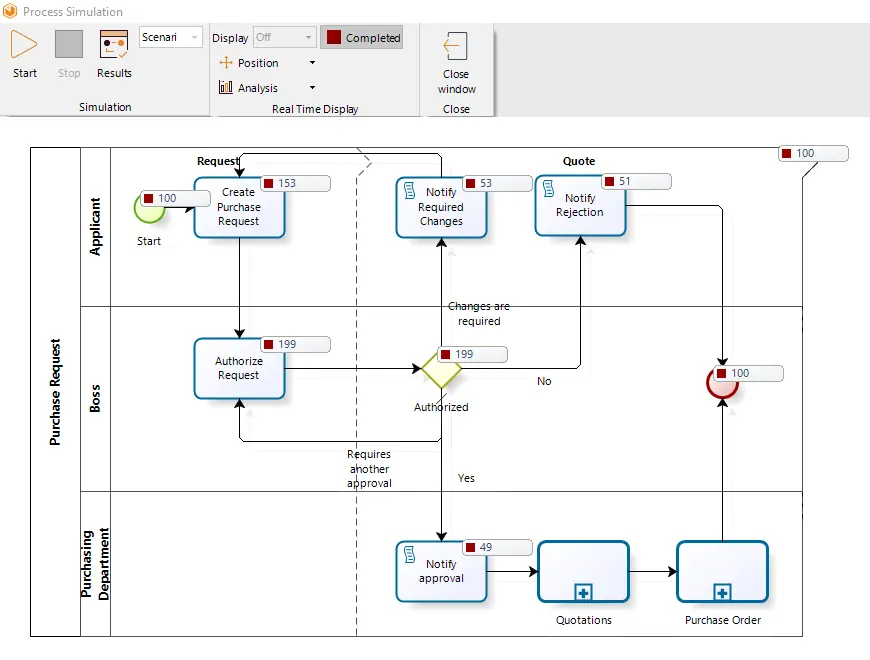The image size is (870, 660).
Task: Click the 51 counter on Notify Rejection
Action: [636, 181]
